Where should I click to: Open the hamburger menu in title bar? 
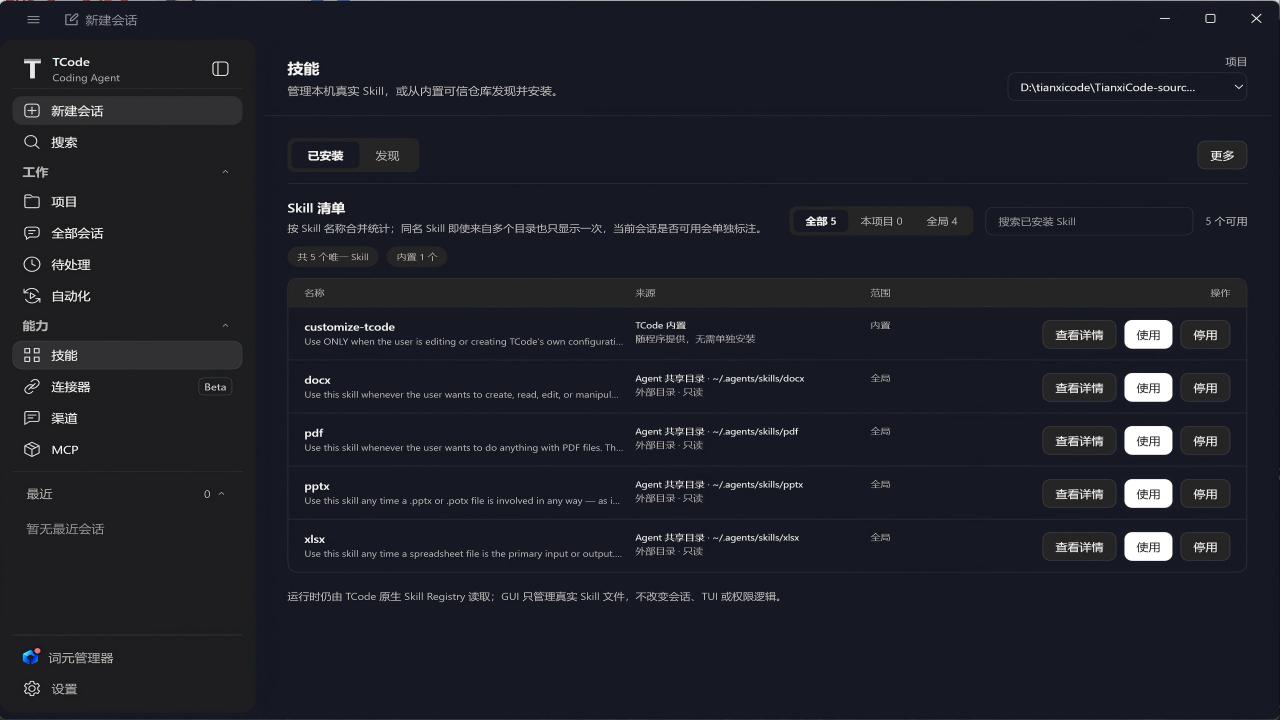(33, 19)
